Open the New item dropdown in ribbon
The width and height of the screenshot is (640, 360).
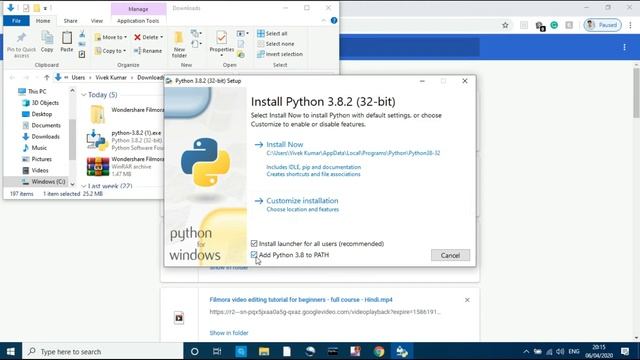(x=196, y=34)
